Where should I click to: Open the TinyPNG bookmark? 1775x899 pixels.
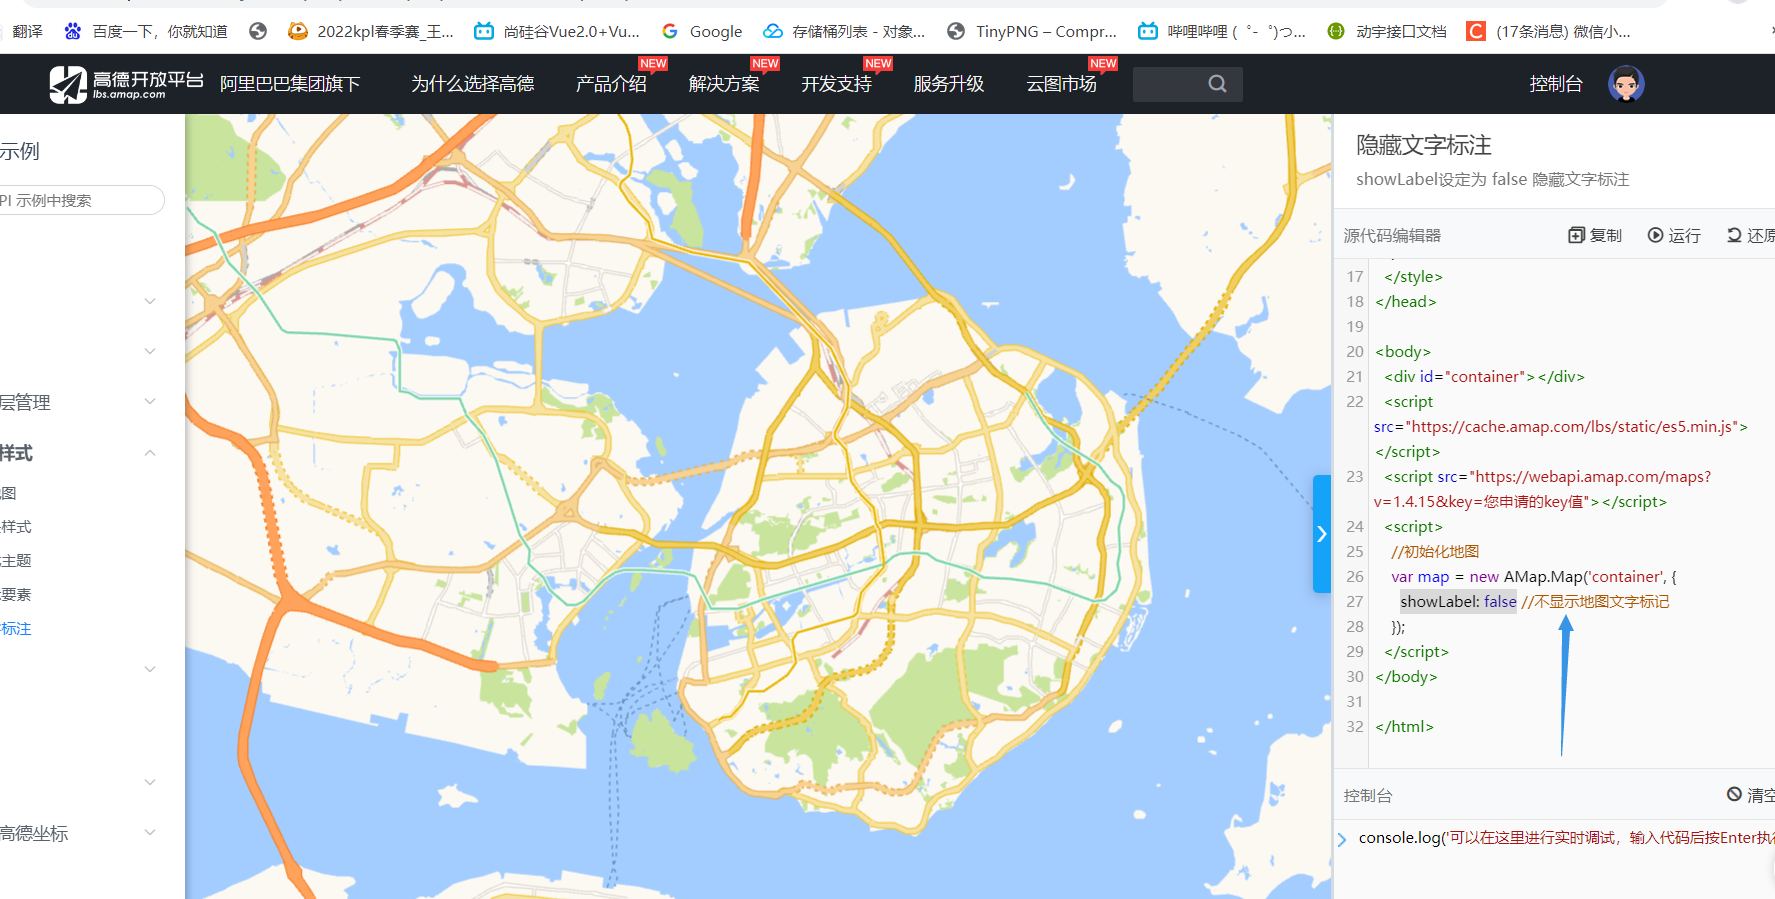click(1032, 31)
